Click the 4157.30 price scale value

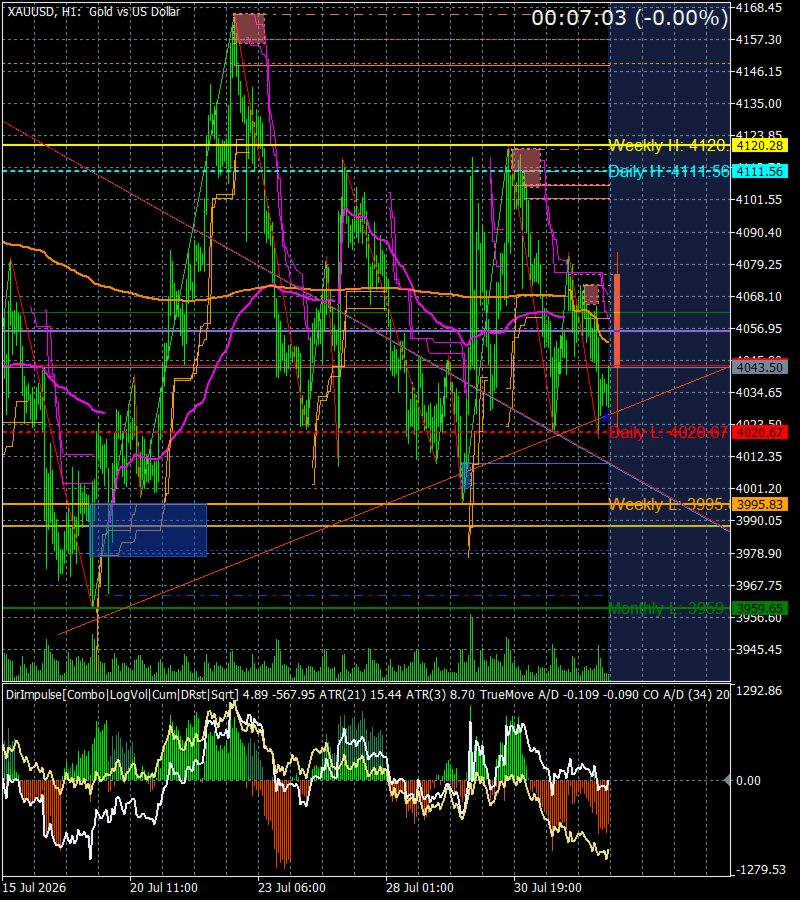[x=759, y=40]
